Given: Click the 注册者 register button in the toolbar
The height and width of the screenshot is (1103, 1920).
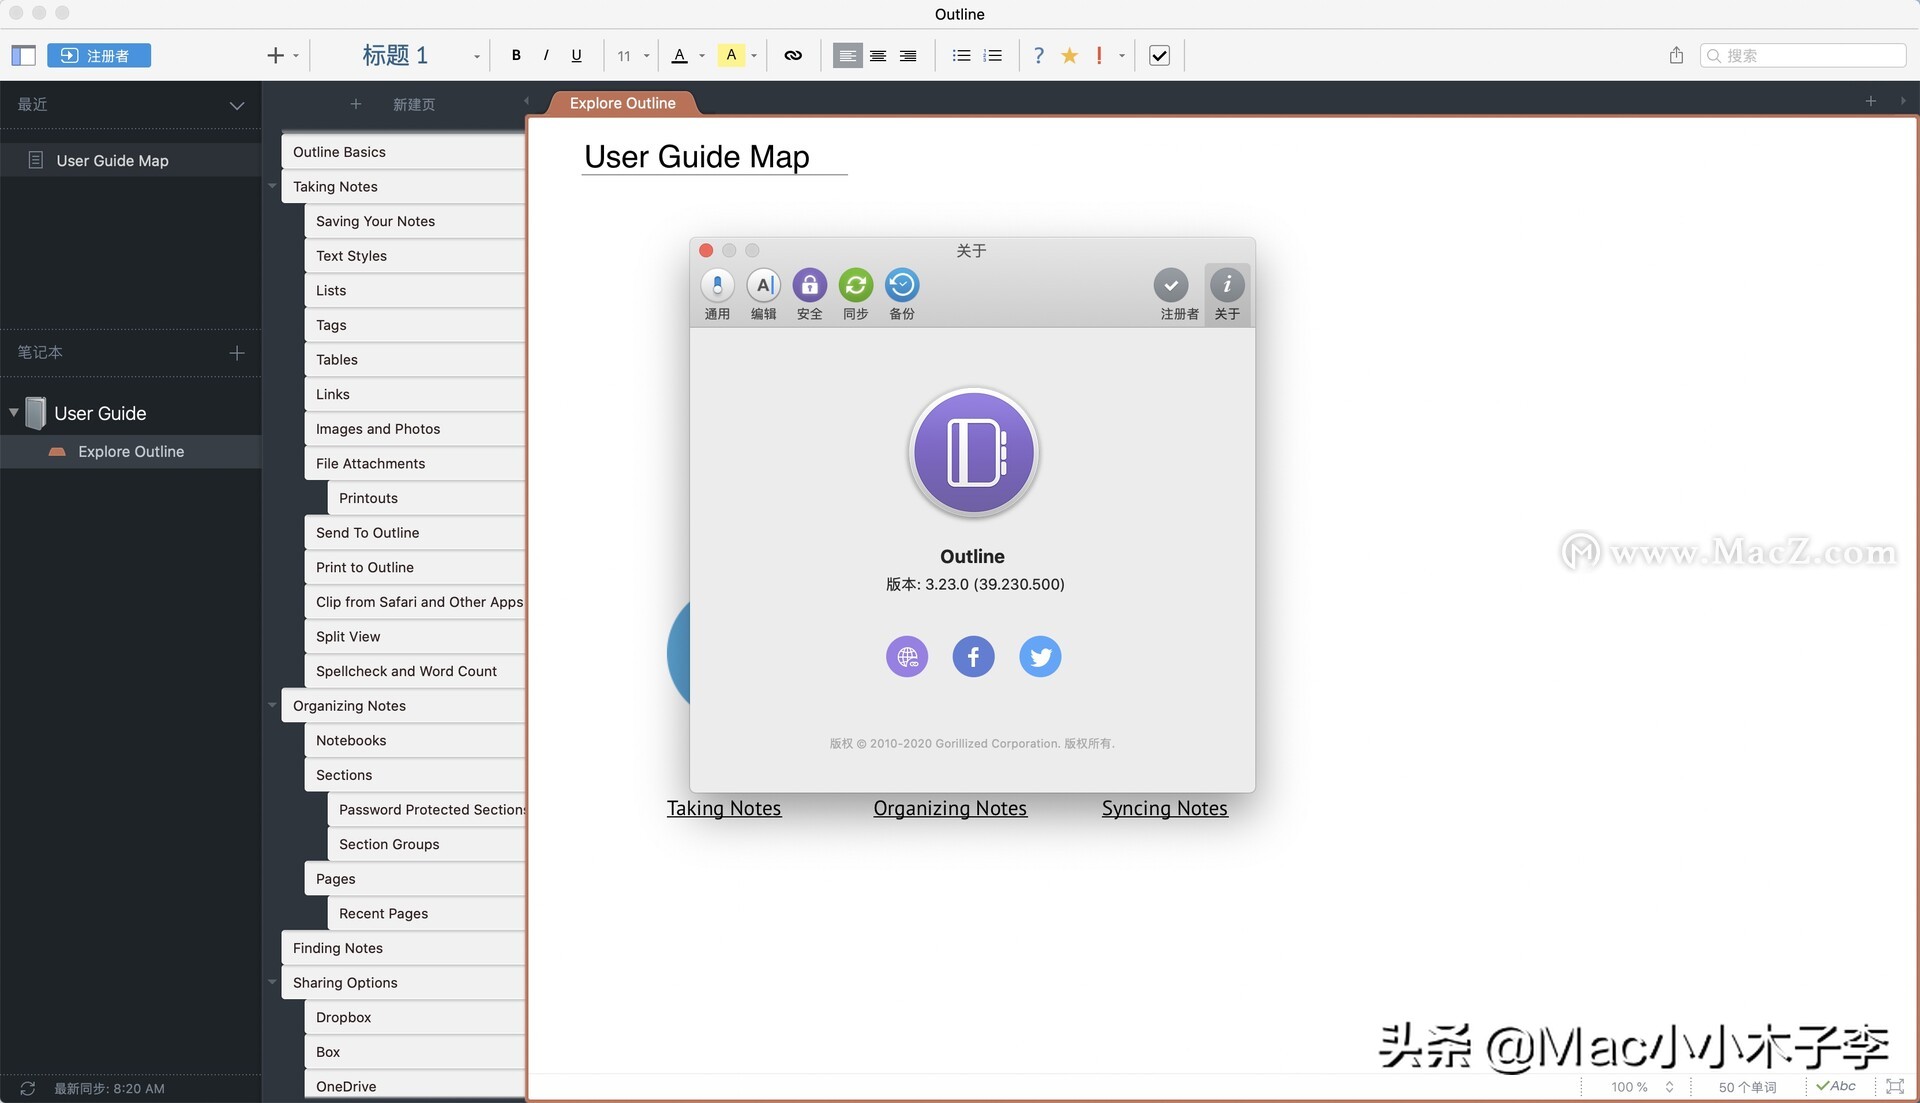Looking at the screenshot, I should (99, 56).
